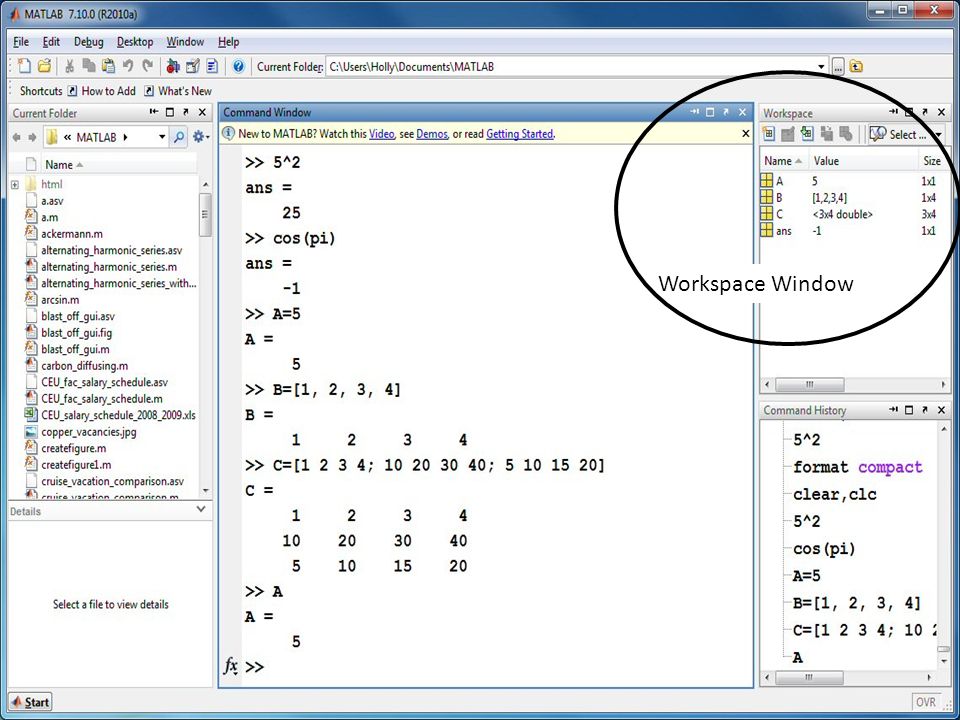Open the Desktop menu
Screen dimensions: 960x720
pos(135,42)
